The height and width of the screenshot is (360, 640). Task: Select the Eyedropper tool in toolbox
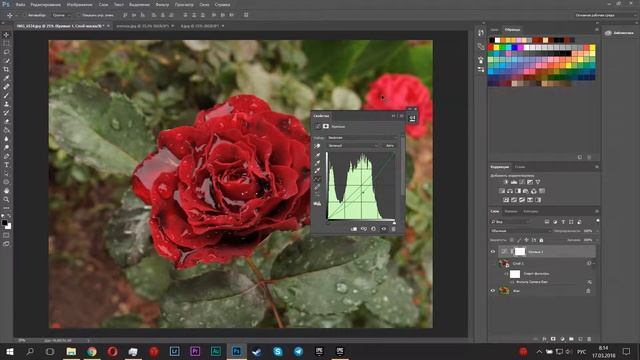point(6,78)
